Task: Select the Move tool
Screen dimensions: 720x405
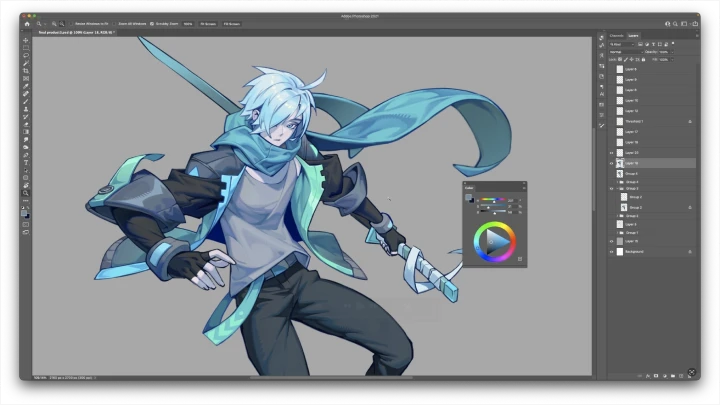Action: [x=26, y=41]
